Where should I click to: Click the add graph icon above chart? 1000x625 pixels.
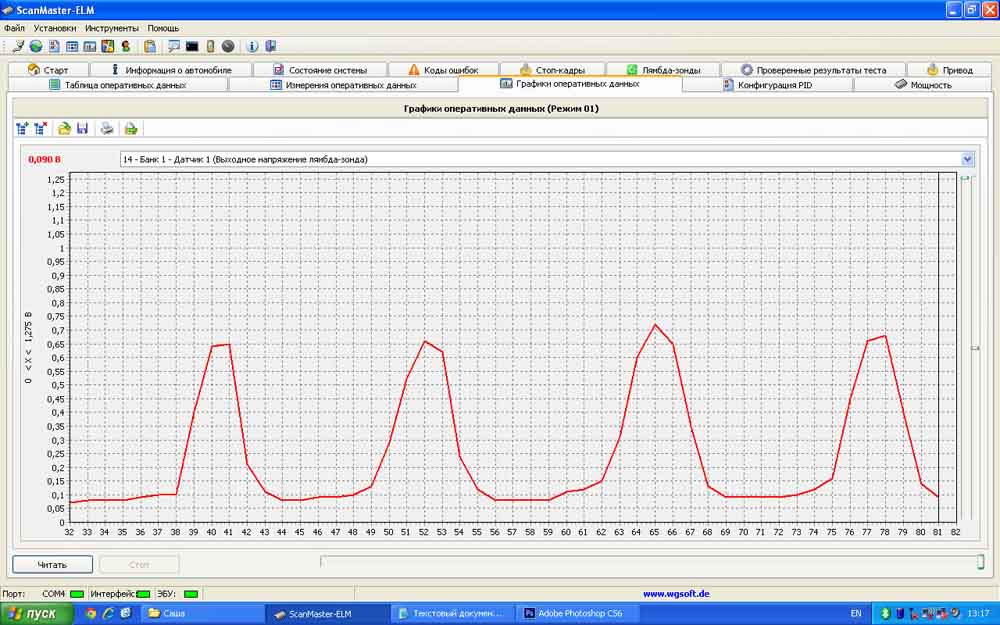point(22,128)
